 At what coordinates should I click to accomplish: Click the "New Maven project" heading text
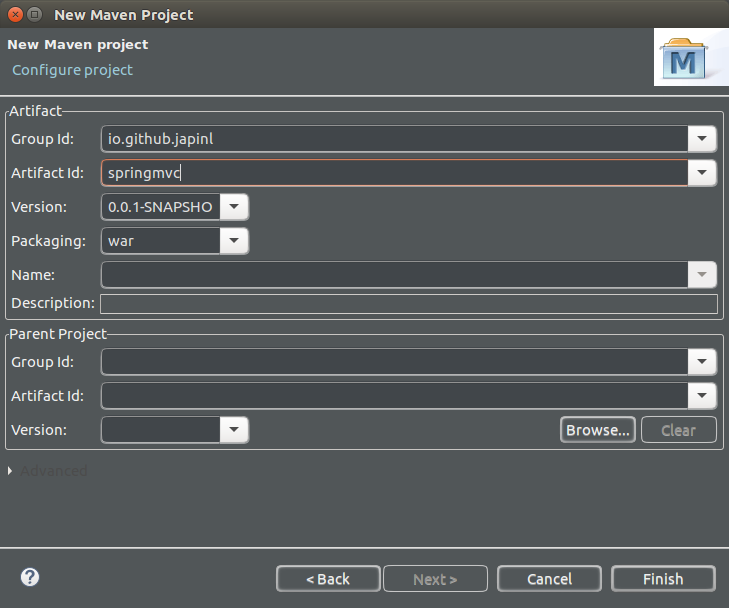click(x=78, y=45)
